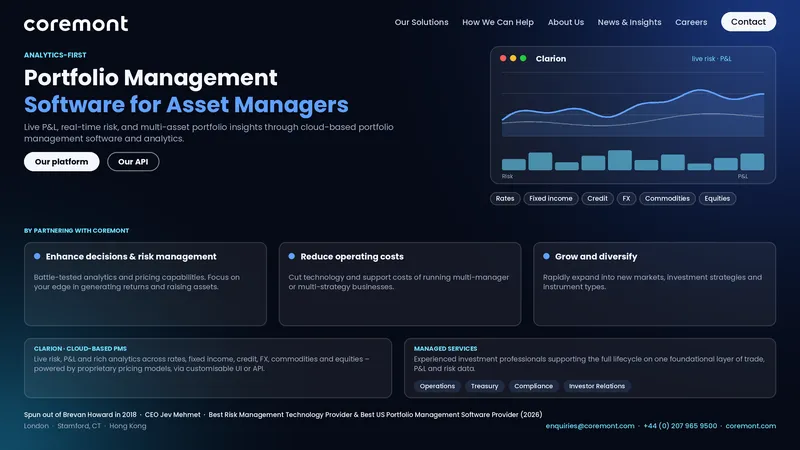The image size is (800, 450).
Task: Open the Reduce operating costs card
Action: 400,284
